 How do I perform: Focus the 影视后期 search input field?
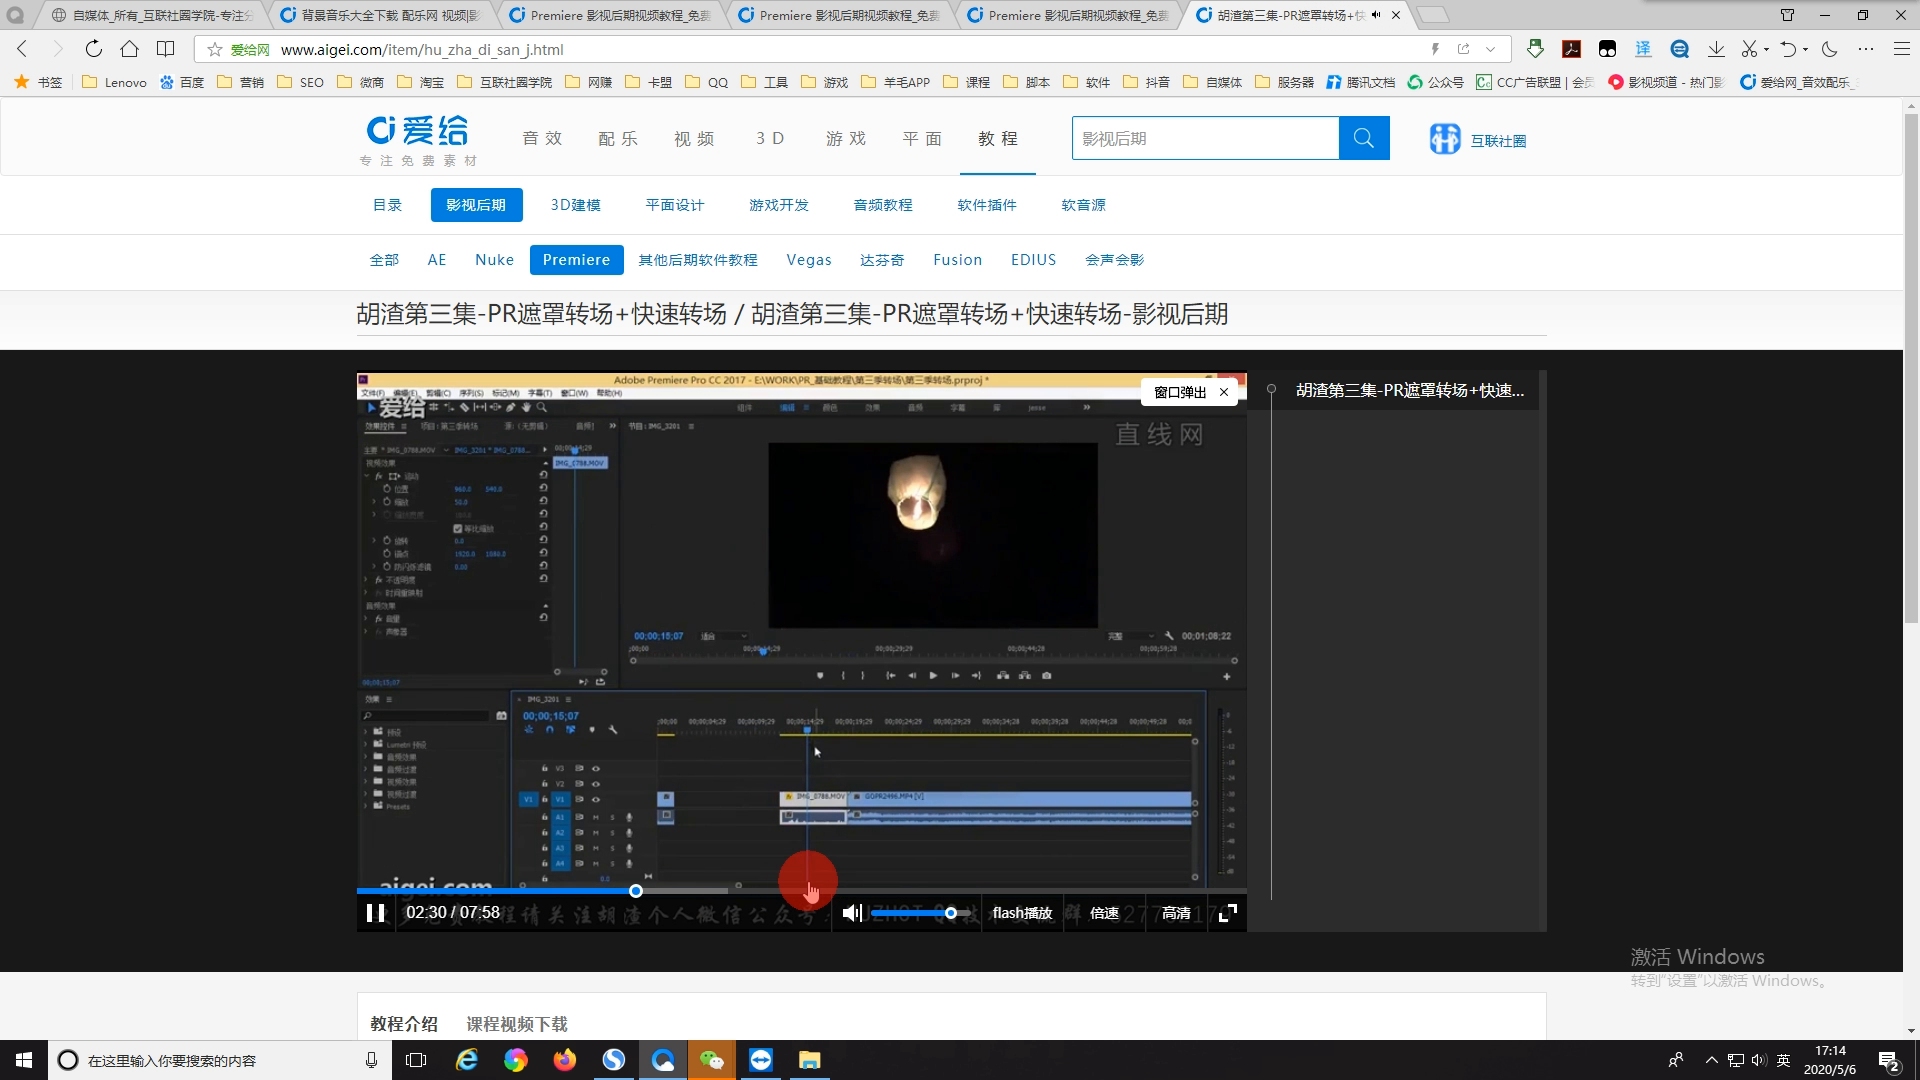(1205, 138)
